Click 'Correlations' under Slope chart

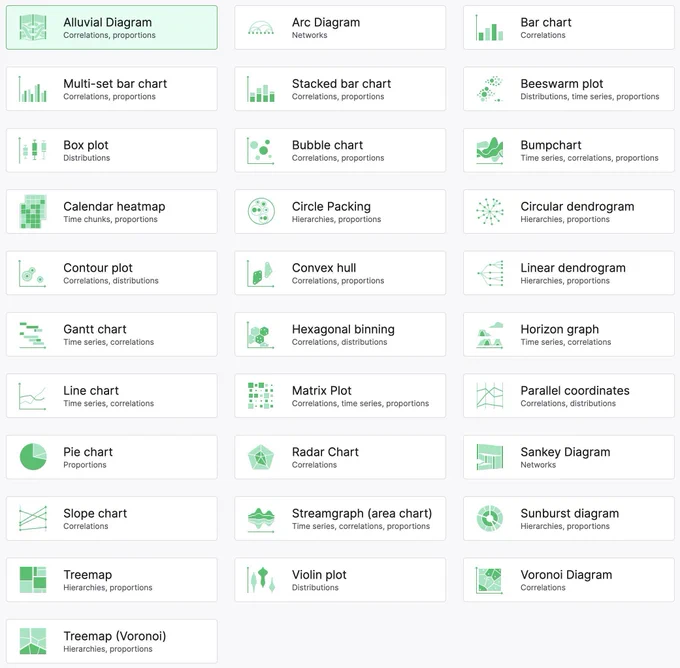(x=85, y=526)
